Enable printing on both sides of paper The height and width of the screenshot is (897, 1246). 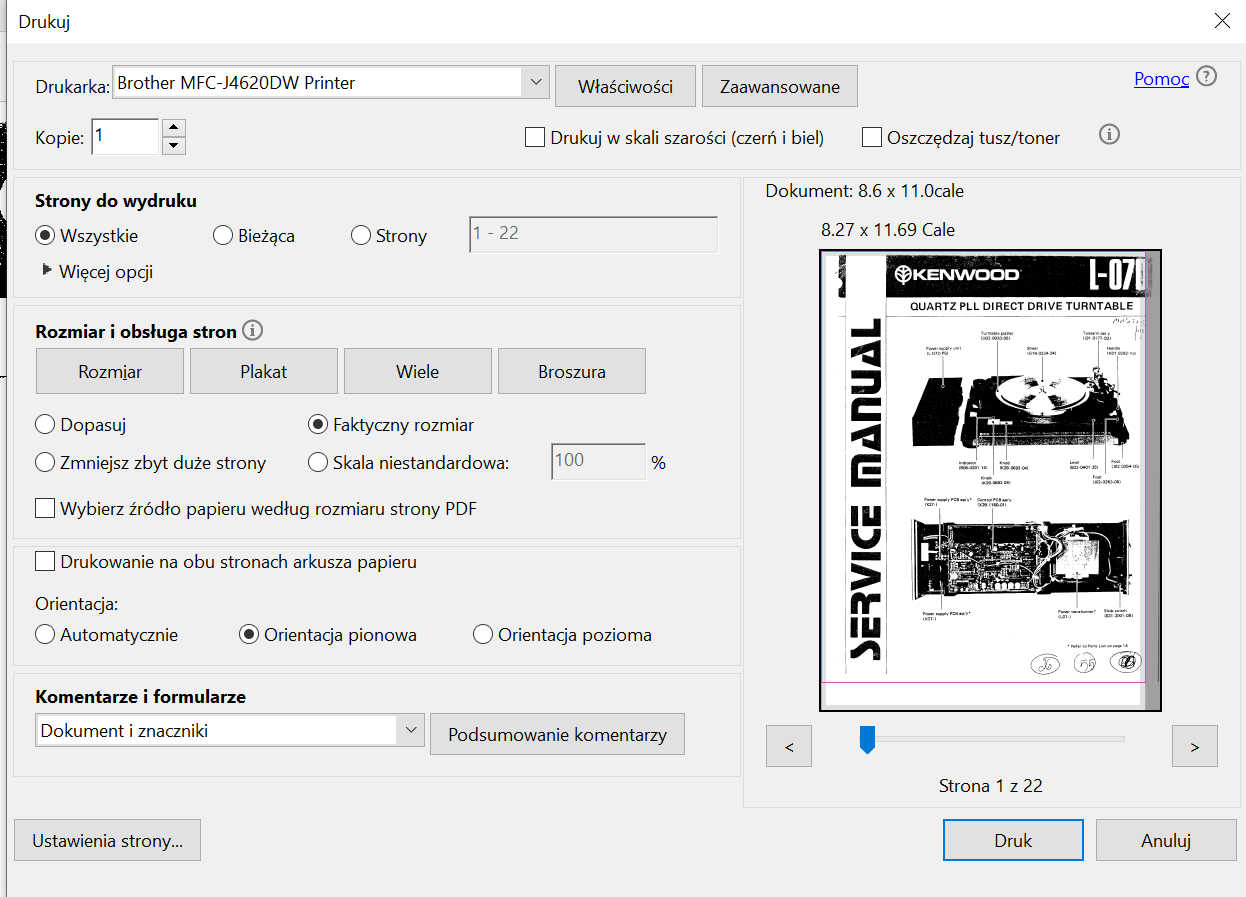(x=45, y=562)
